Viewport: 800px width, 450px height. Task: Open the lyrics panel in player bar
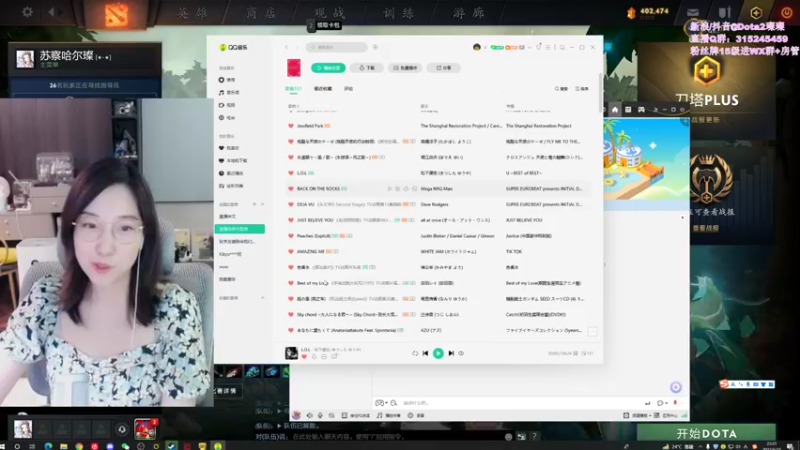pos(576,353)
